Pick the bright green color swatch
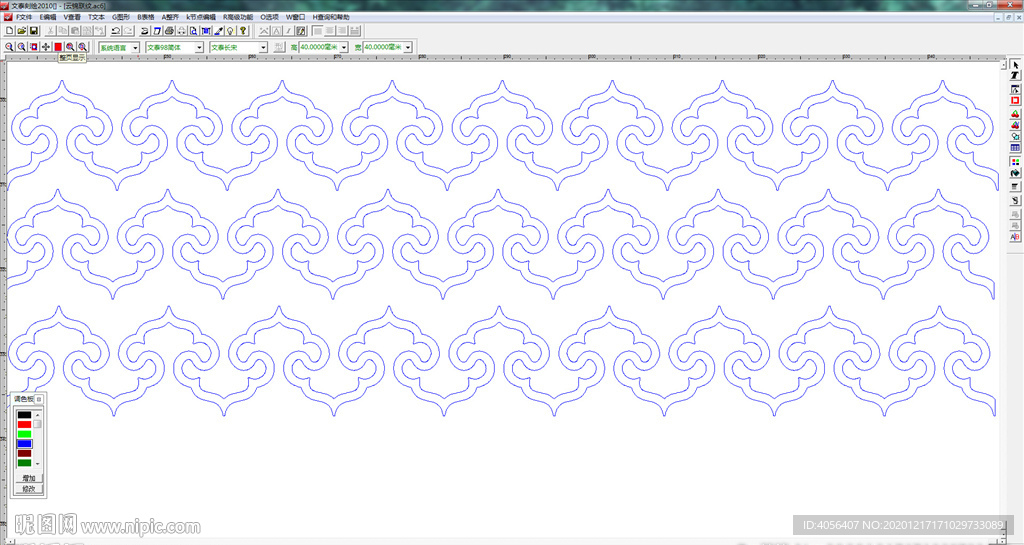Screen dimensions: 1024x545 point(24,434)
